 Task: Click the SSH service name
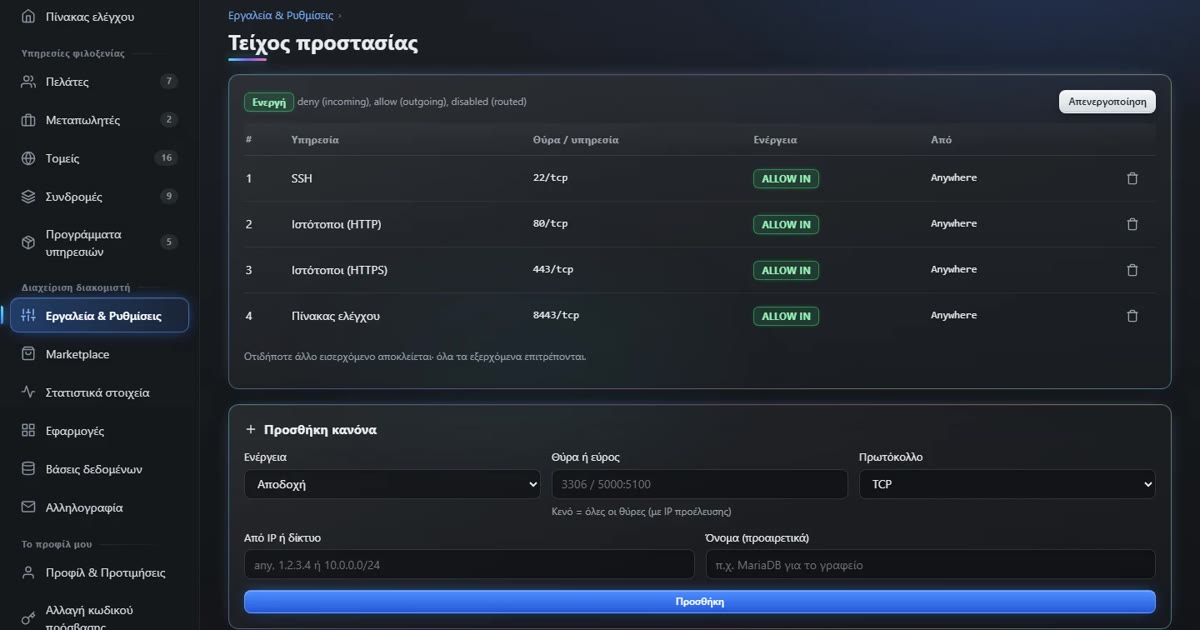tap(301, 178)
